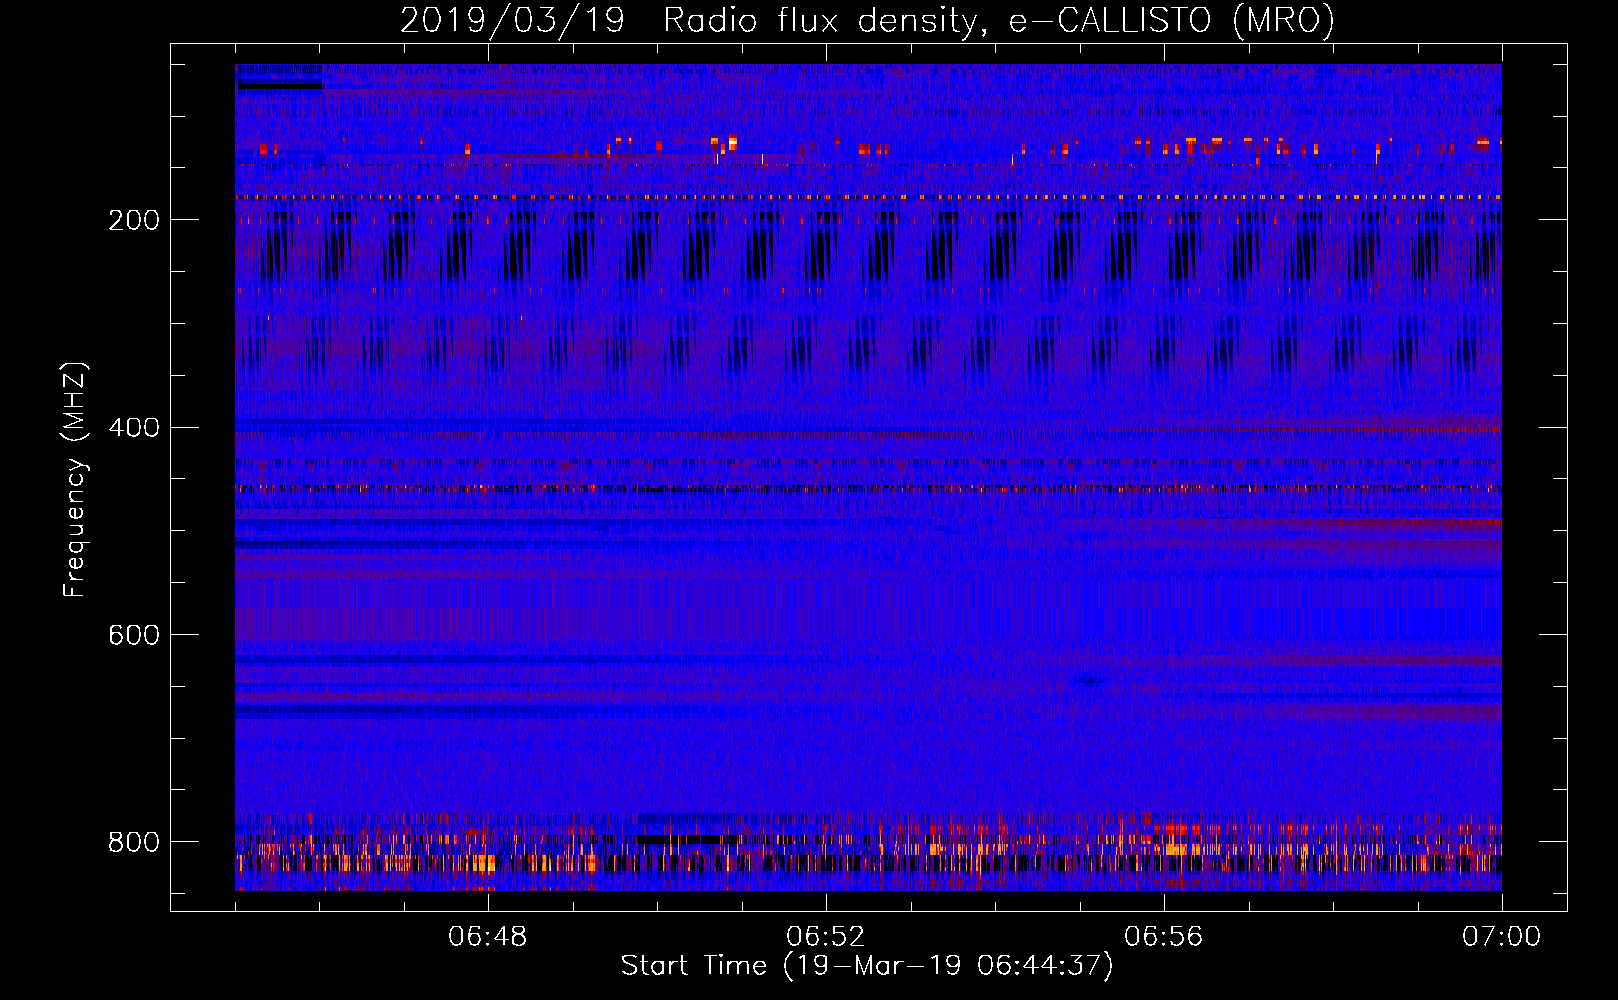Click the time axis label 06:48
The width and height of the screenshot is (1618, 1000).
click(488, 937)
